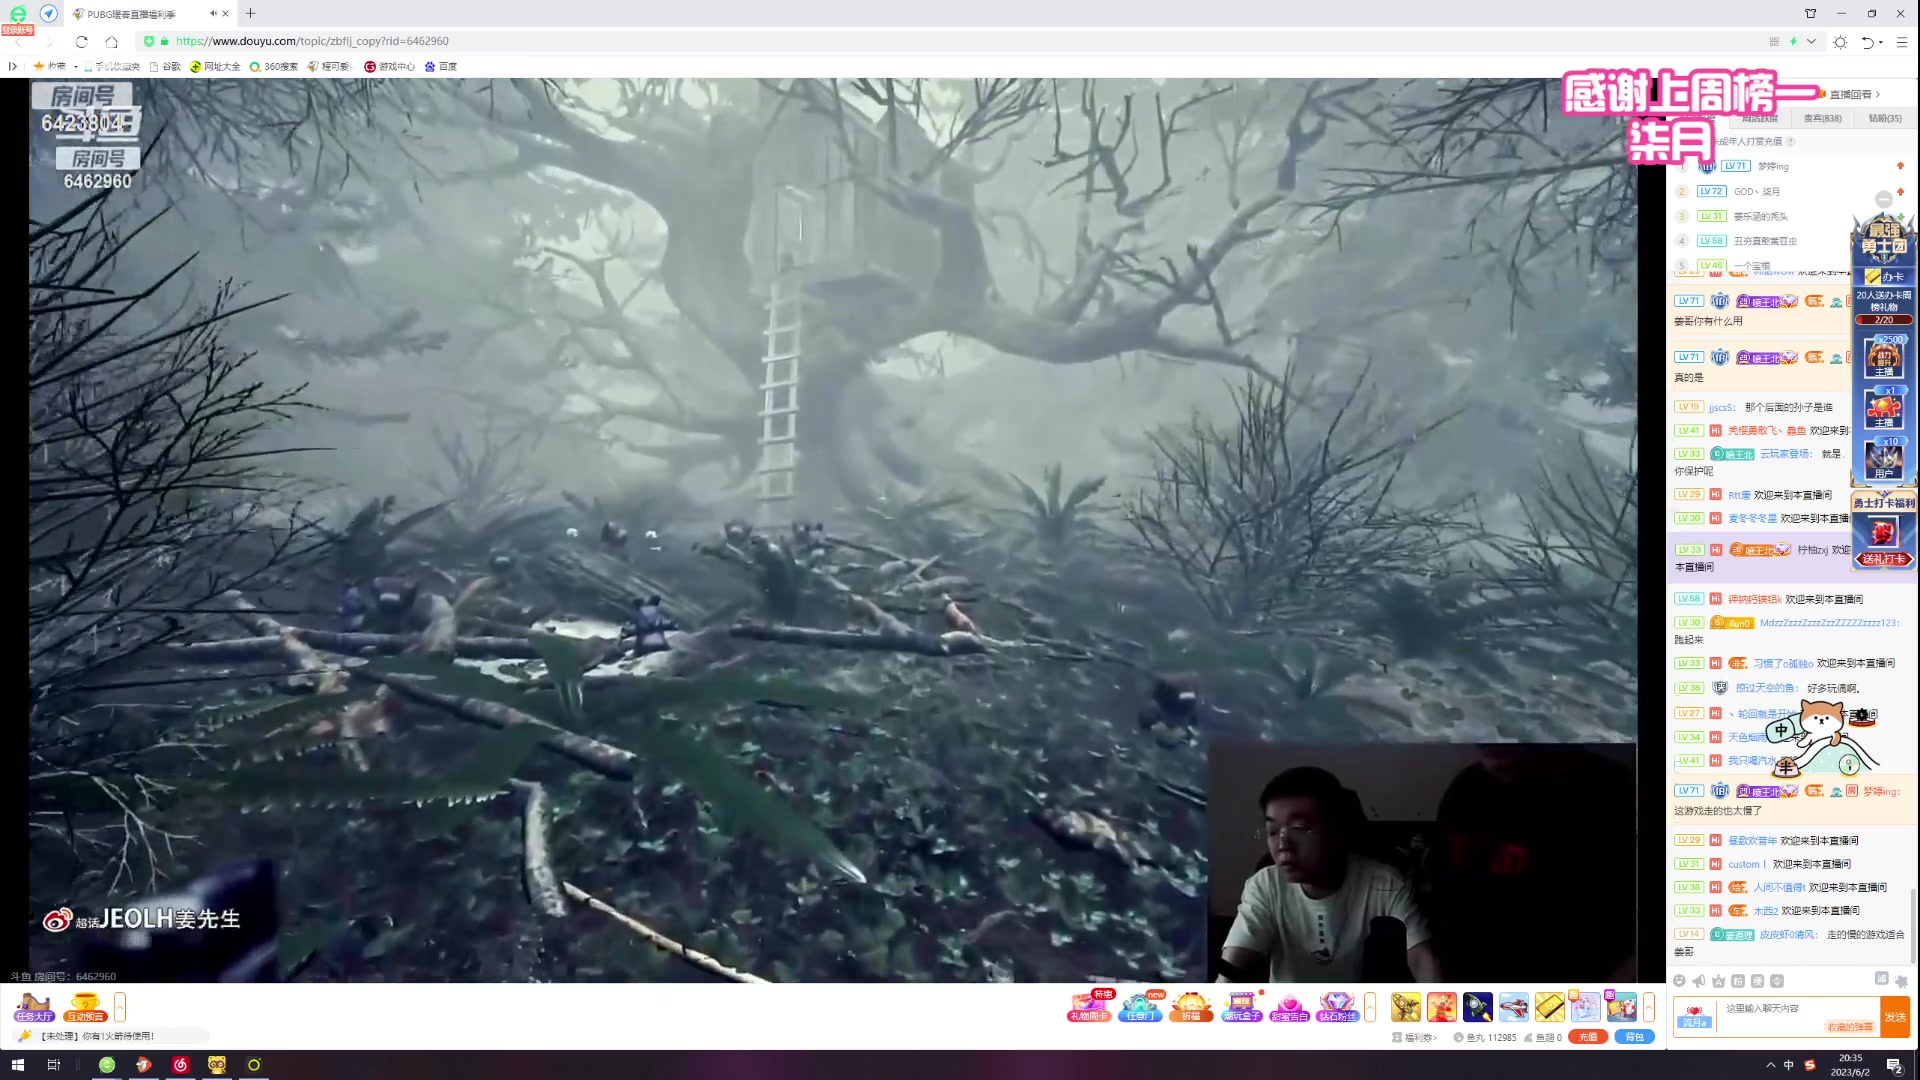This screenshot has width=1920, height=1080.
Task: Click the 祈福 blessing icon
Action: coord(1190,1006)
